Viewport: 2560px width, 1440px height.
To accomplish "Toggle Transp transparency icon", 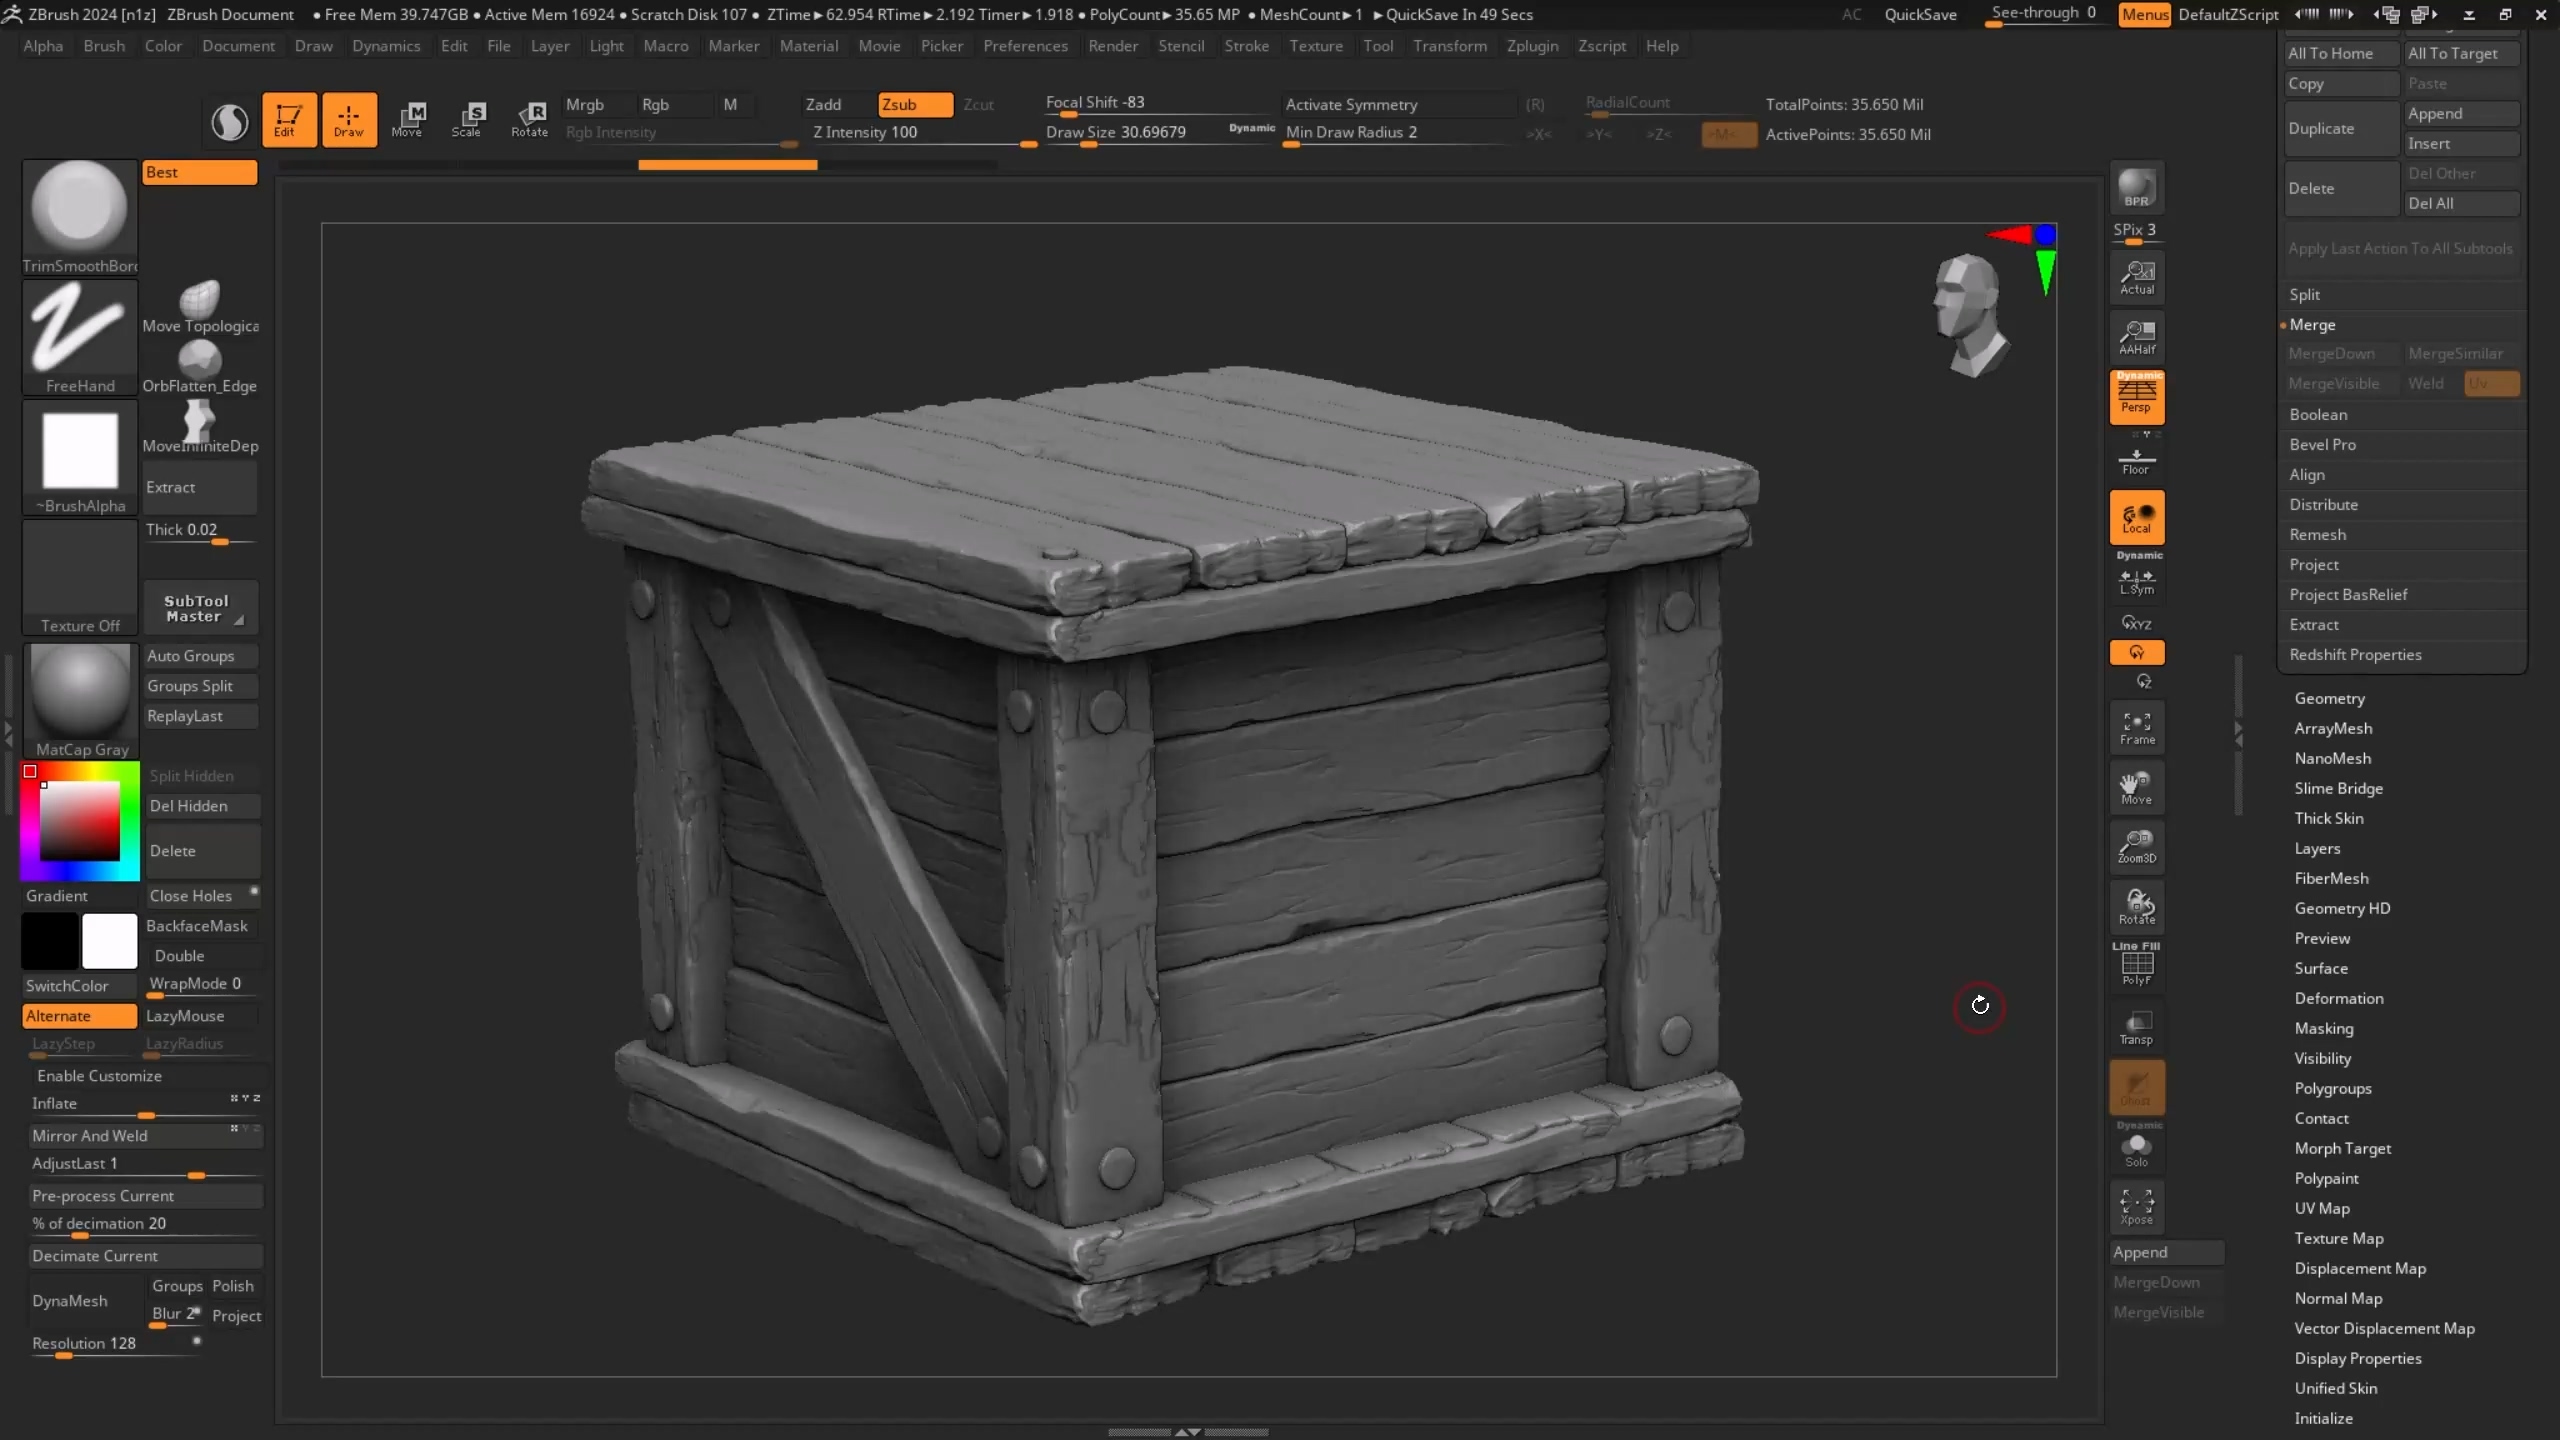I will pos(2136,1027).
